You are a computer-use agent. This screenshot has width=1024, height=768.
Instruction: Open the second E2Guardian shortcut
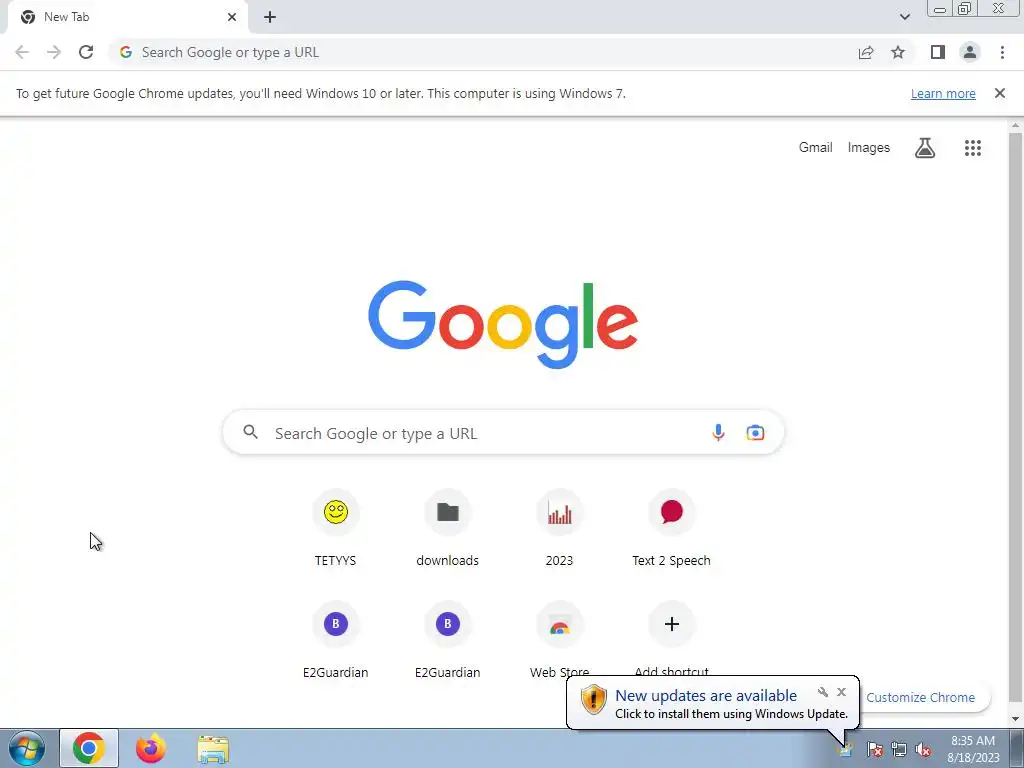pyautogui.click(x=447, y=640)
